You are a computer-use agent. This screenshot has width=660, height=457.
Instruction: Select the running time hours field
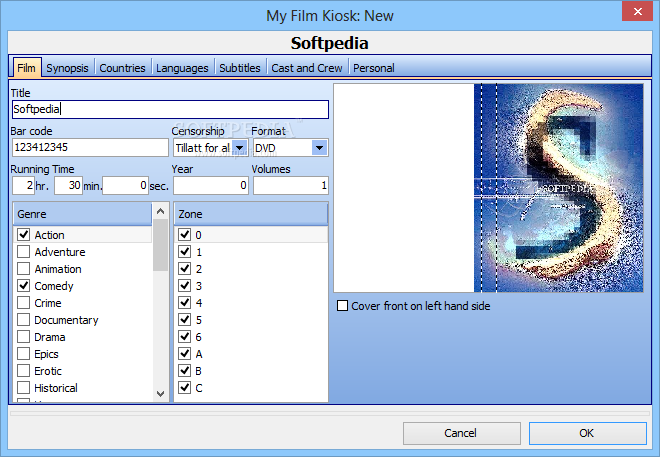23,186
